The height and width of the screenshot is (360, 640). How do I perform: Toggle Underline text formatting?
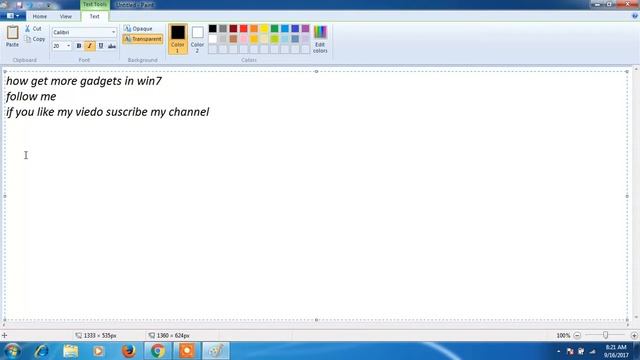pyautogui.click(x=101, y=46)
